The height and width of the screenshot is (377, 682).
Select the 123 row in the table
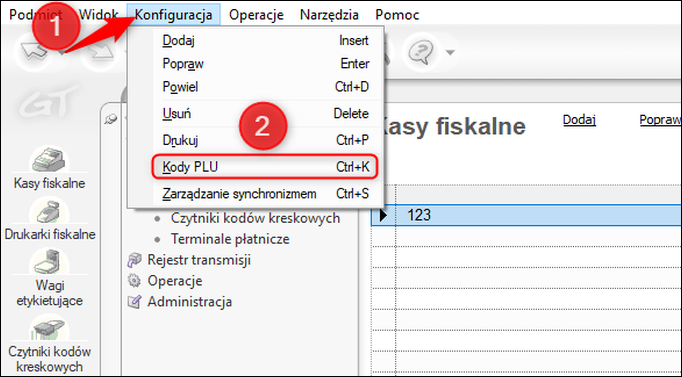coord(526,215)
